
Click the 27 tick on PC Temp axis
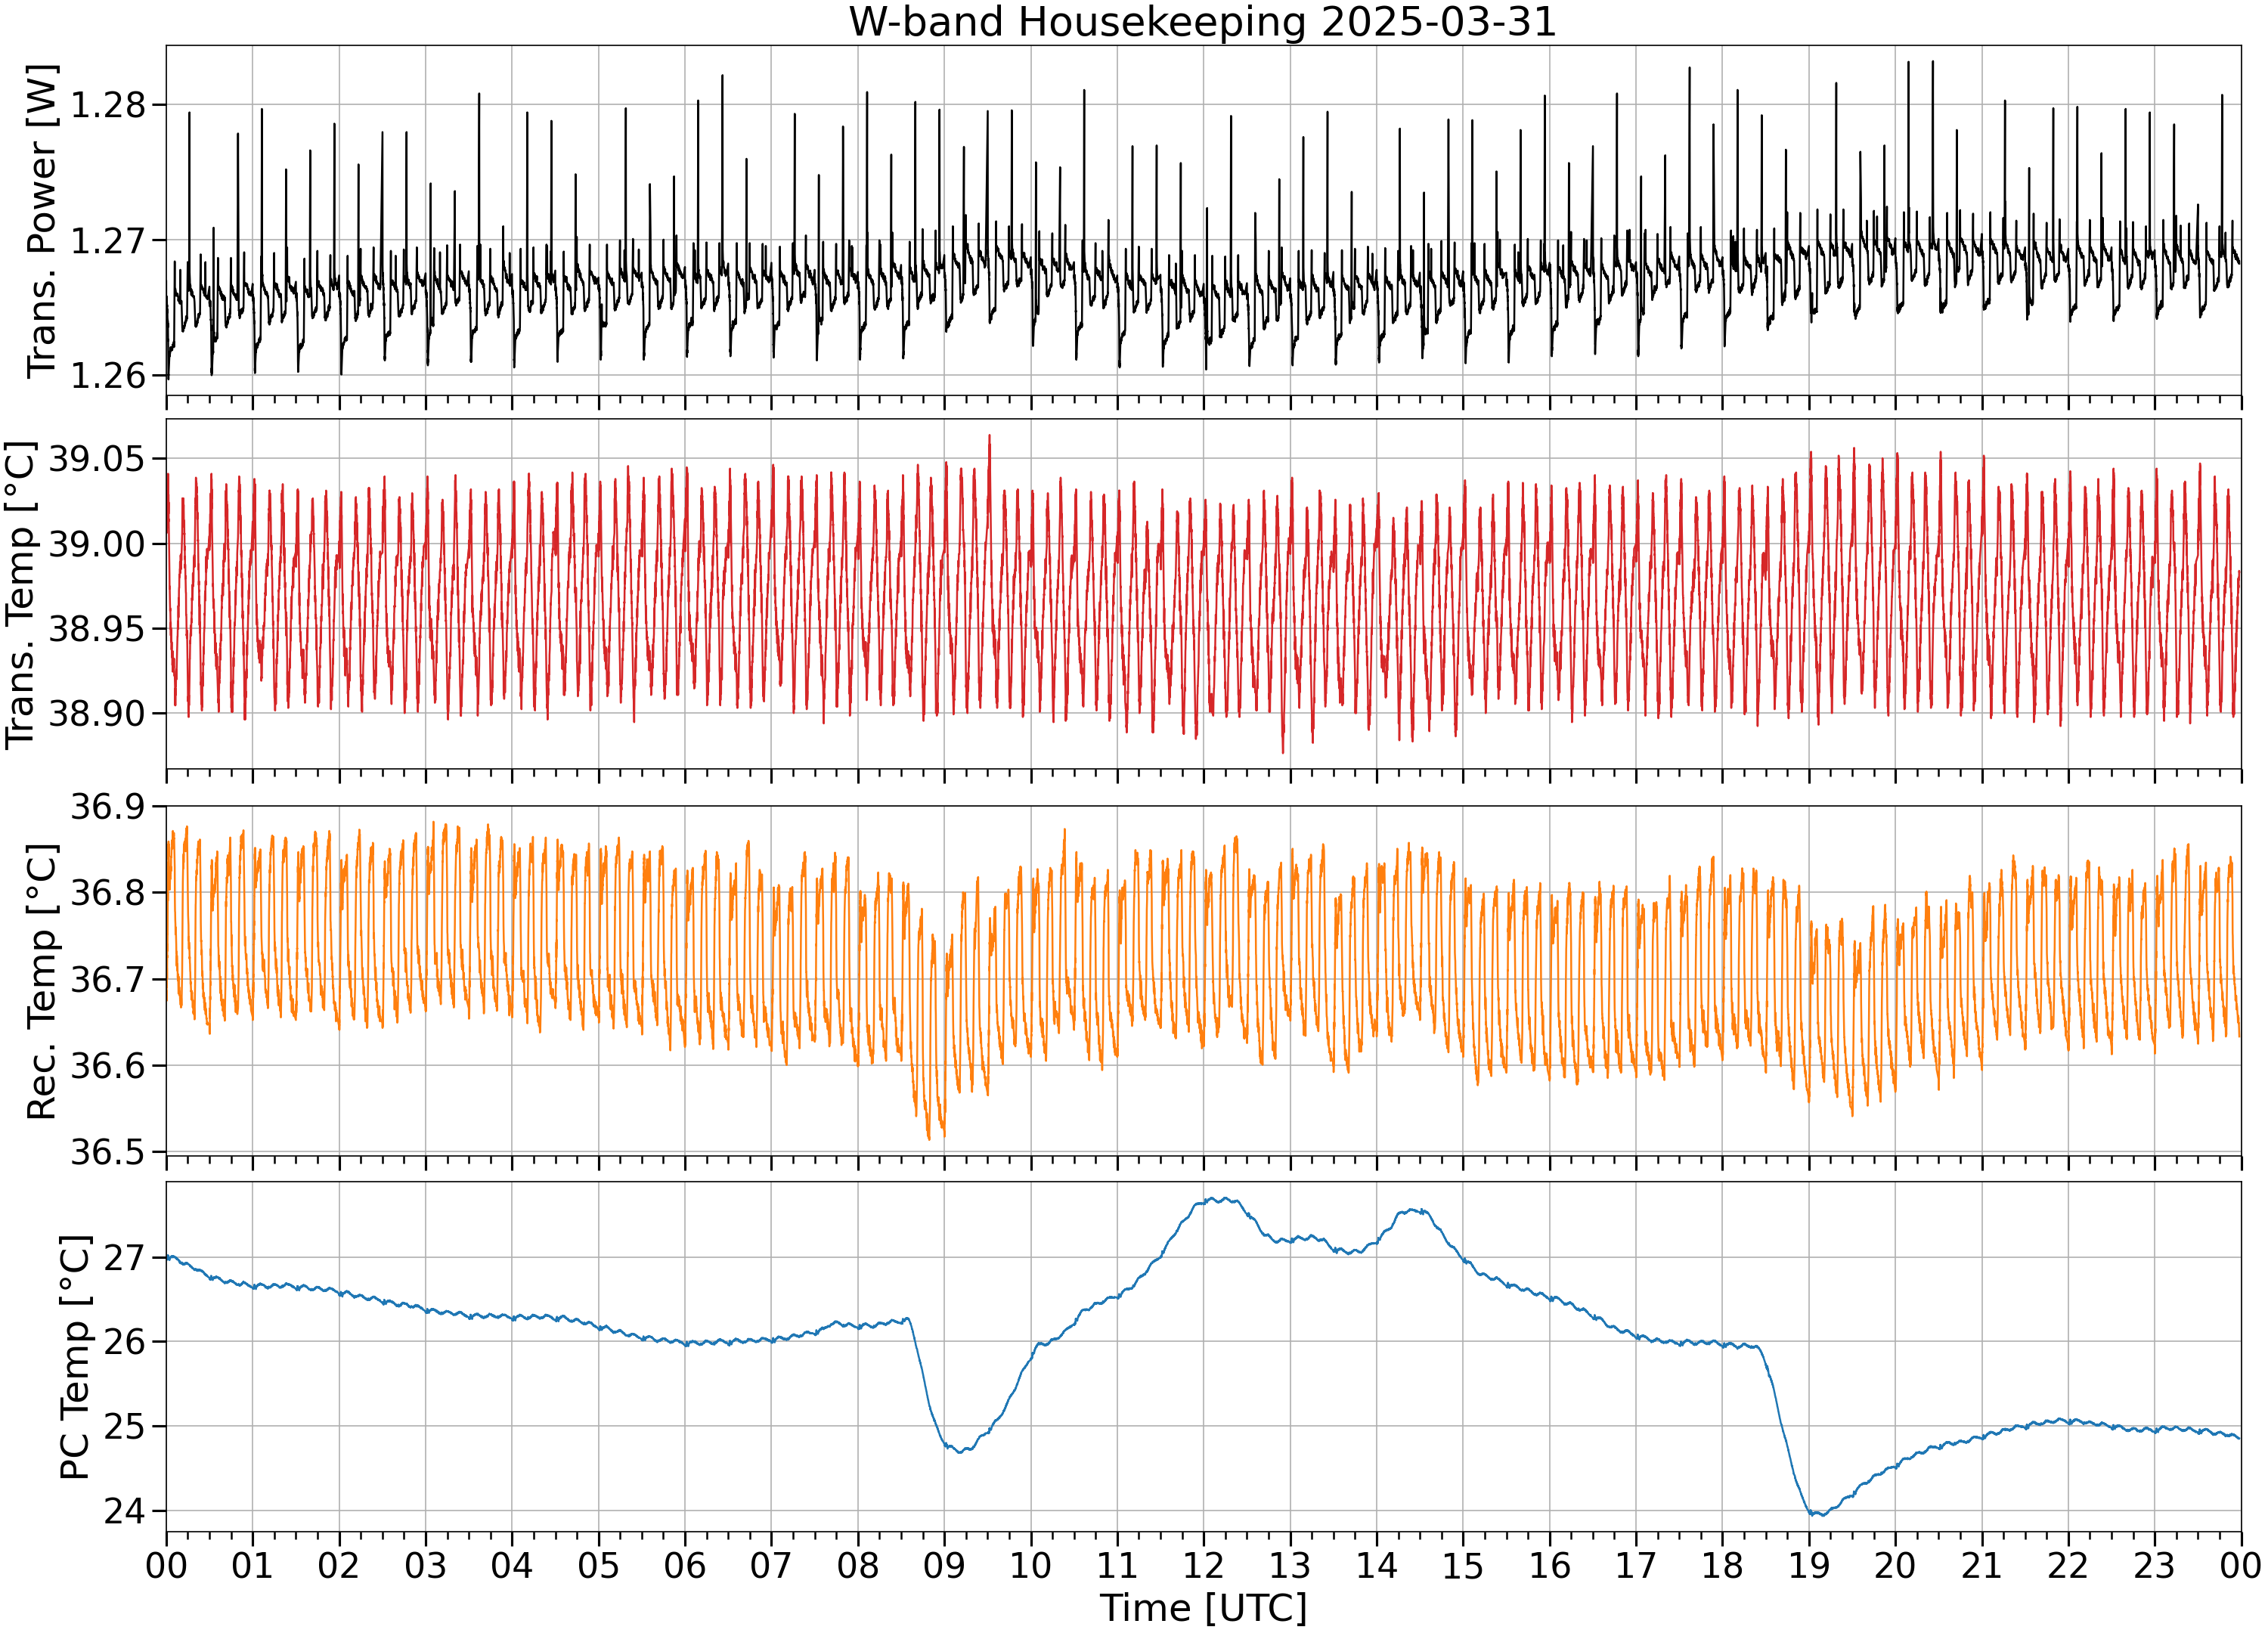click(x=125, y=1257)
